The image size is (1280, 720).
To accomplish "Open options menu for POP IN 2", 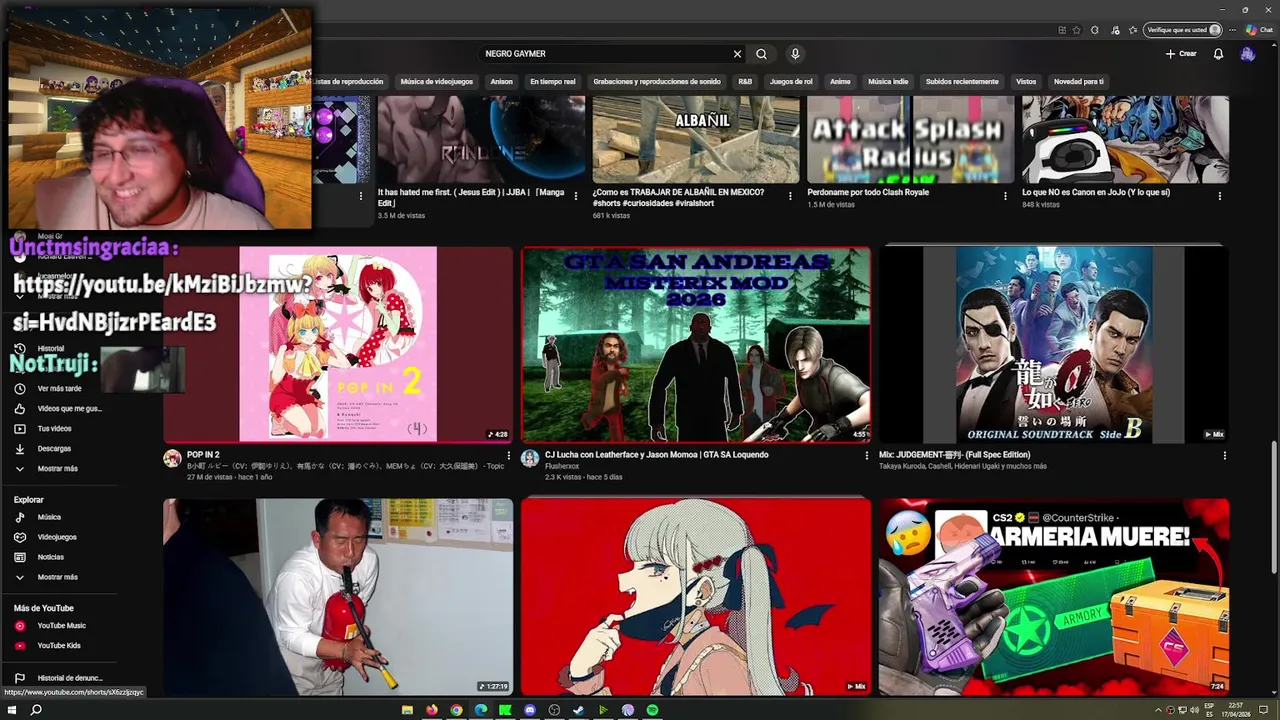I will (509, 456).
